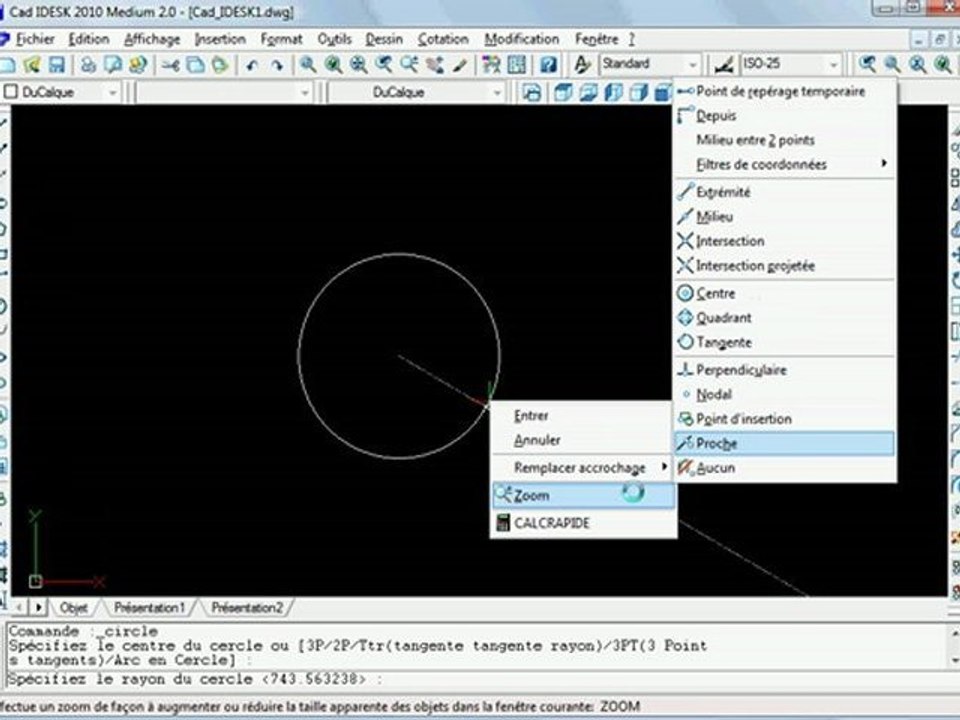
Task: Open the ISO-25 dimension style dropdown
Action: coord(790,64)
